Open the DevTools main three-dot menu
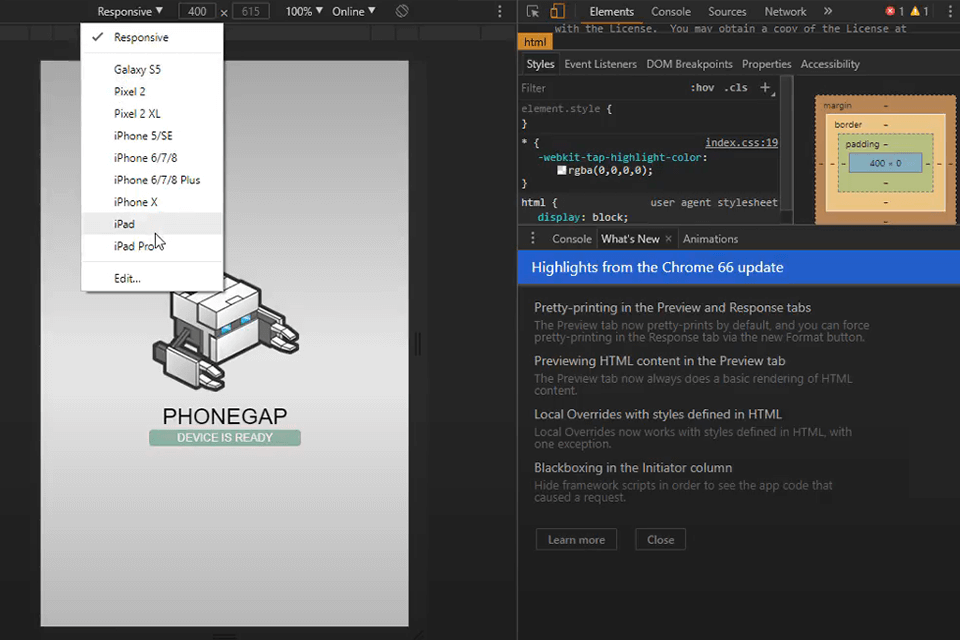 tap(950, 11)
